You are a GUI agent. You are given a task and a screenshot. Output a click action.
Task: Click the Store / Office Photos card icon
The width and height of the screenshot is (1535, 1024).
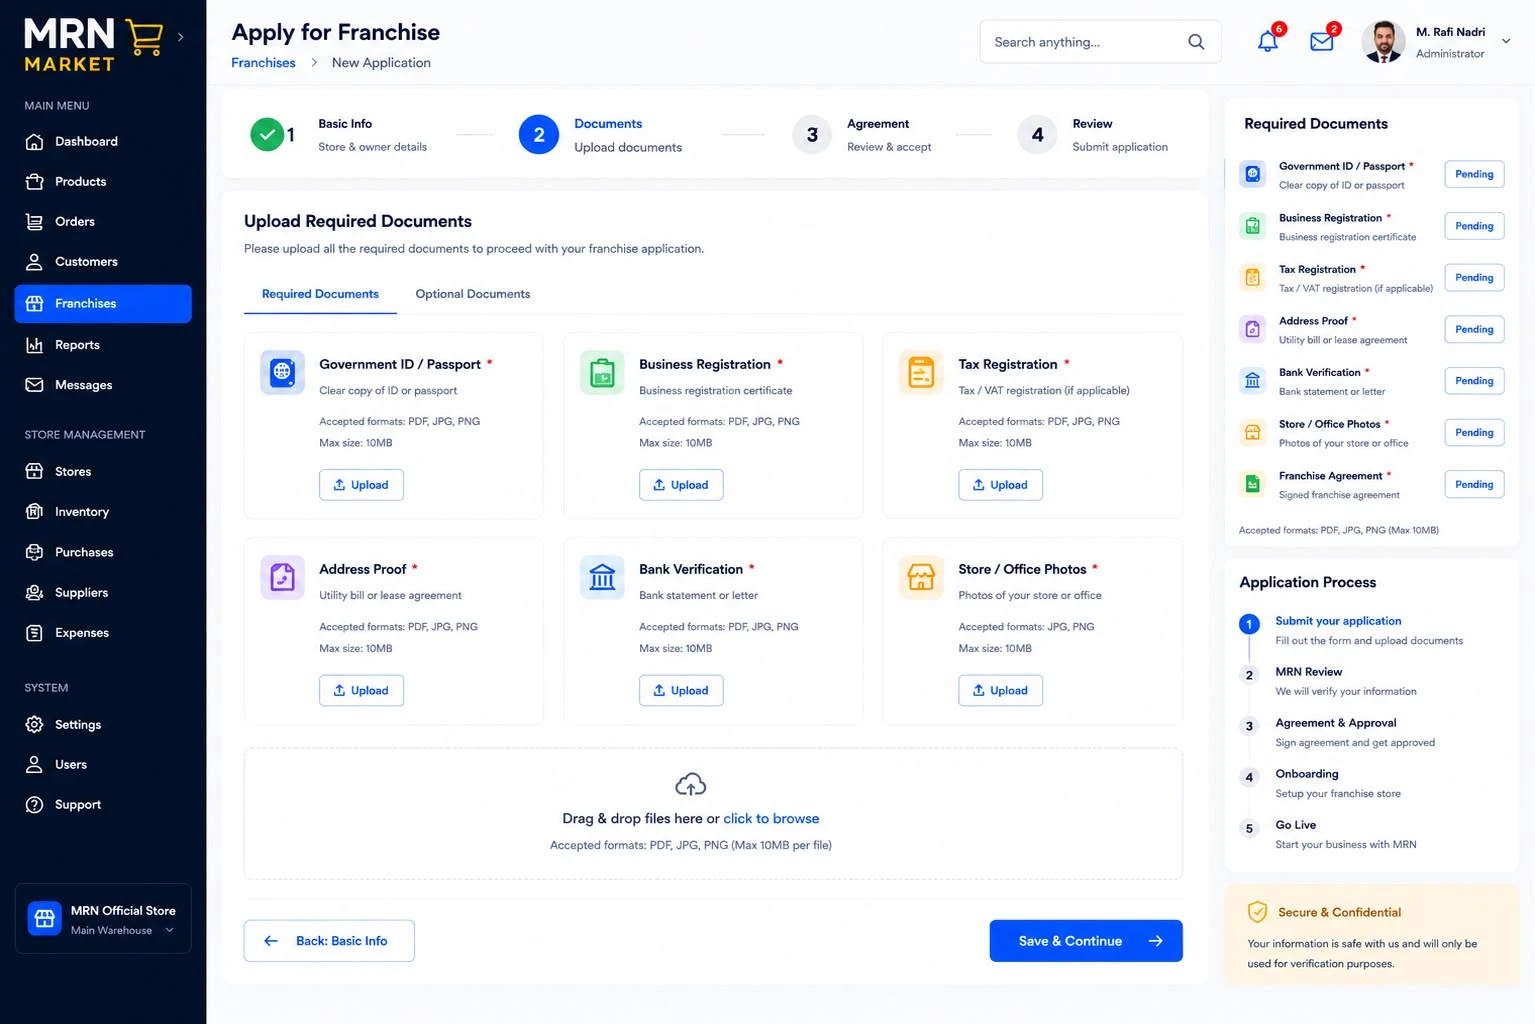tap(921, 577)
